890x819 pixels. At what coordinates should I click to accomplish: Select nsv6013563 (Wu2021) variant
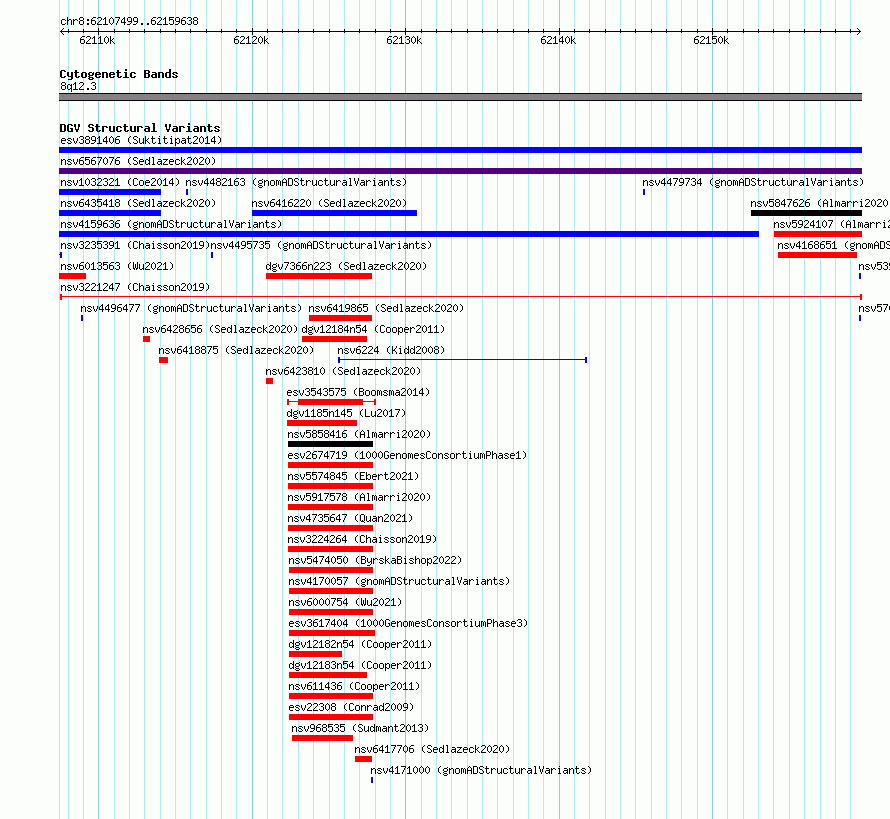tap(117, 266)
